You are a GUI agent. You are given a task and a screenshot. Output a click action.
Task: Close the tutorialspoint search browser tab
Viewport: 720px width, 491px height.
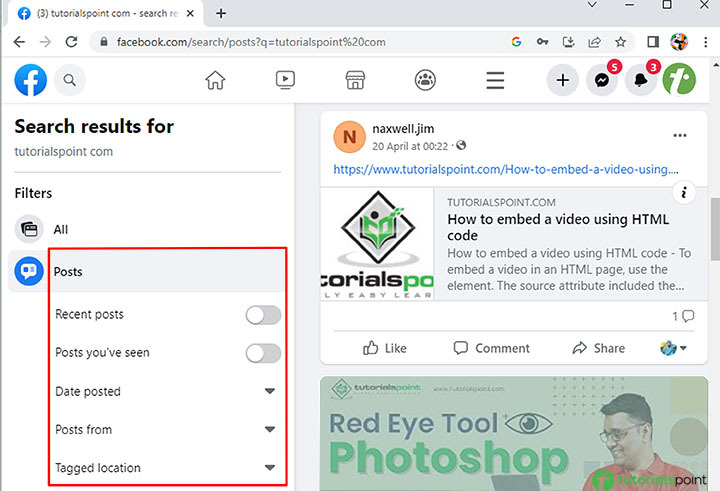190,14
